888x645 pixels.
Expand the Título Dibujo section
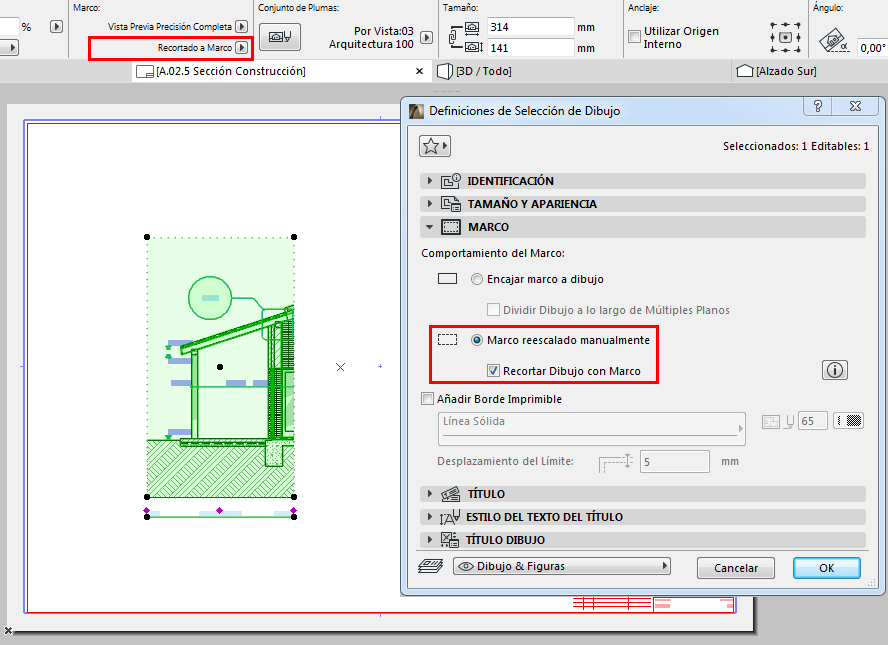coord(429,540)
